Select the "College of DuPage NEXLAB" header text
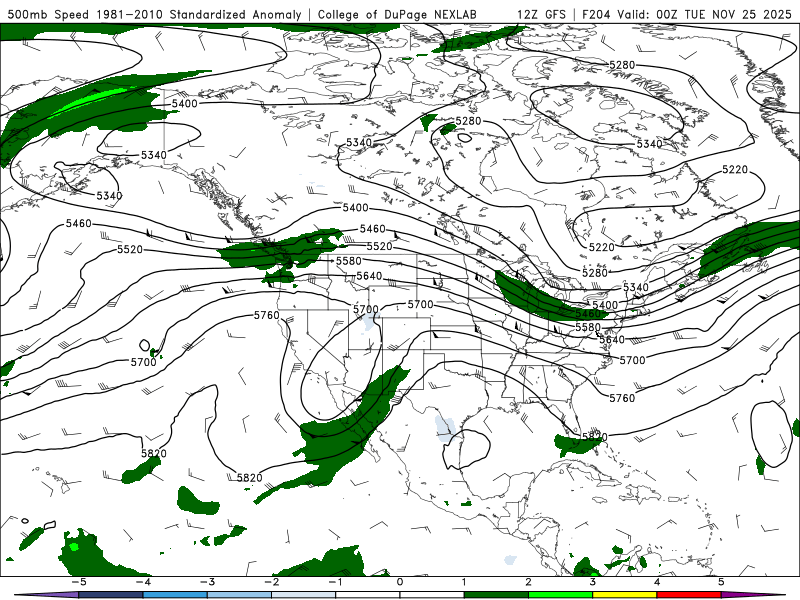The image size is (800, 600). point(397,14)
